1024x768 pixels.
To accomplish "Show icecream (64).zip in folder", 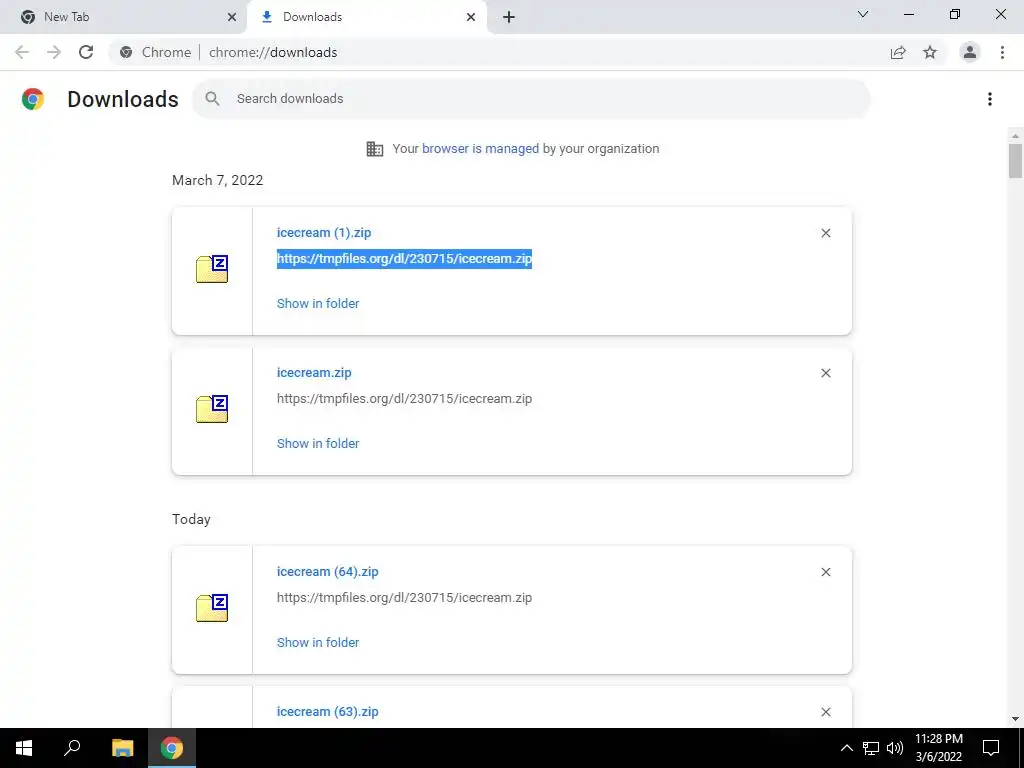I will tap(318, 642).
